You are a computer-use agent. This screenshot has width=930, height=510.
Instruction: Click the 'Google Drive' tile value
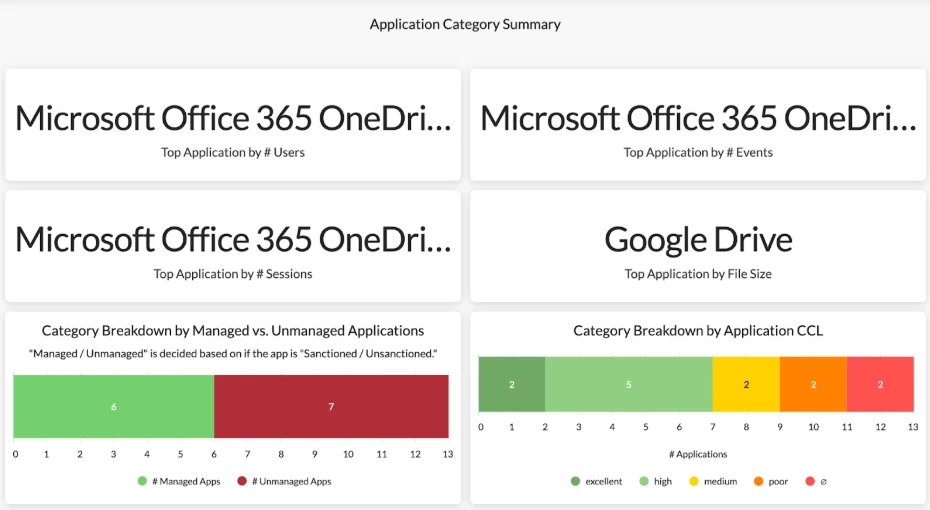click(x=698, y=240)
